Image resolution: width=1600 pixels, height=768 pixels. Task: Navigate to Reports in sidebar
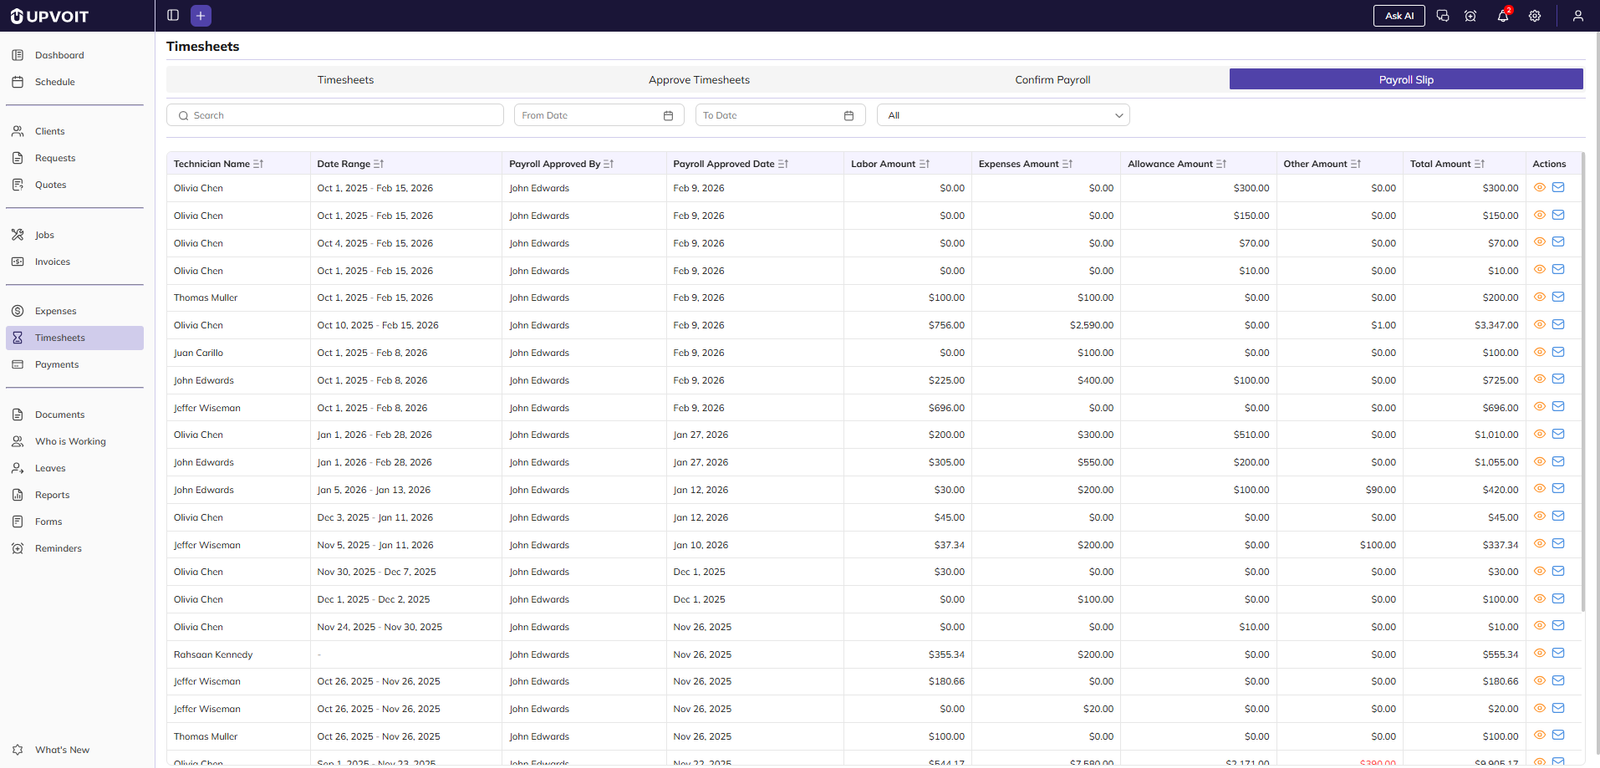[75, 495]
